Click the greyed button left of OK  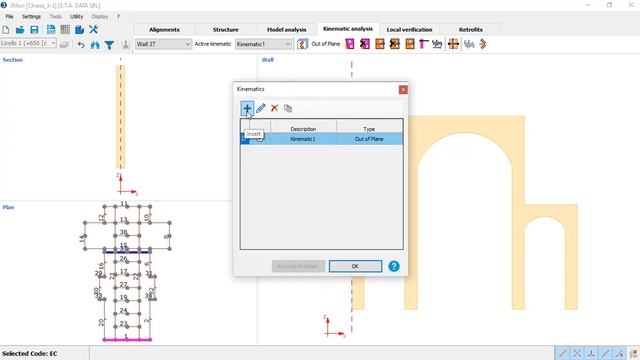[298, 266]
